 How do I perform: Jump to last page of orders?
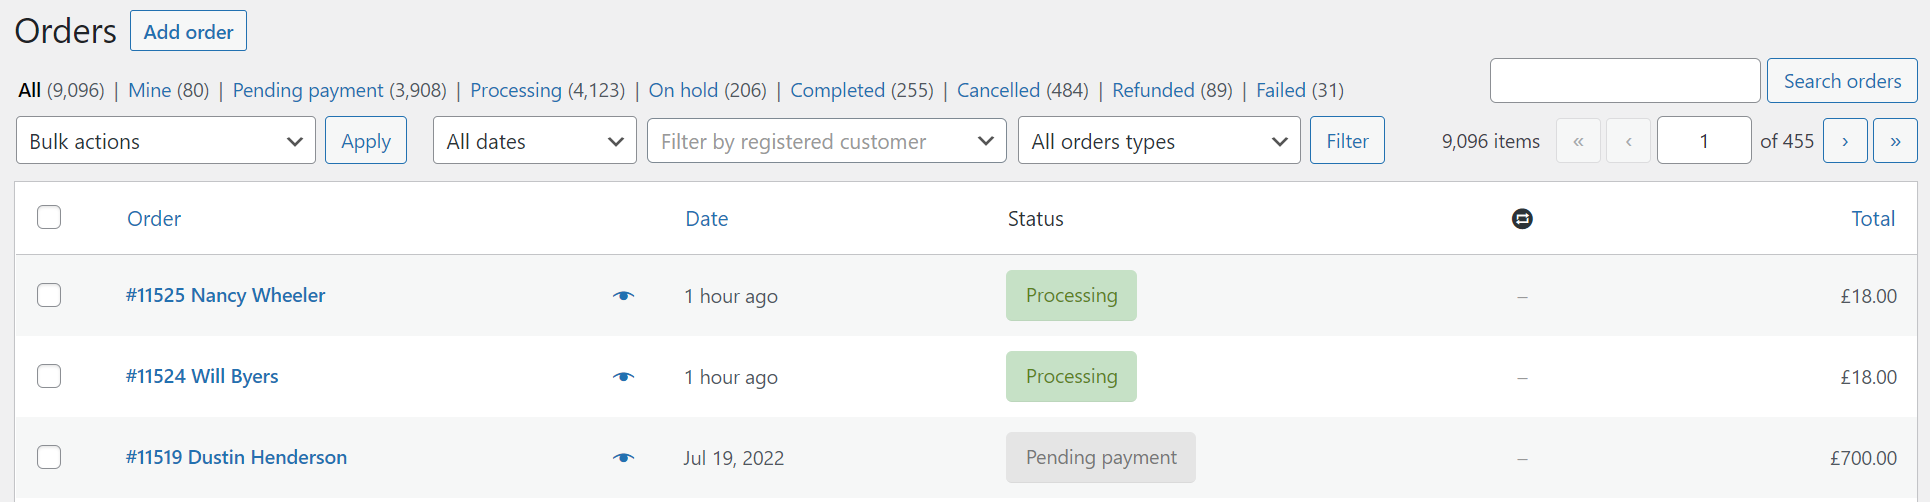coord(1895,141)
